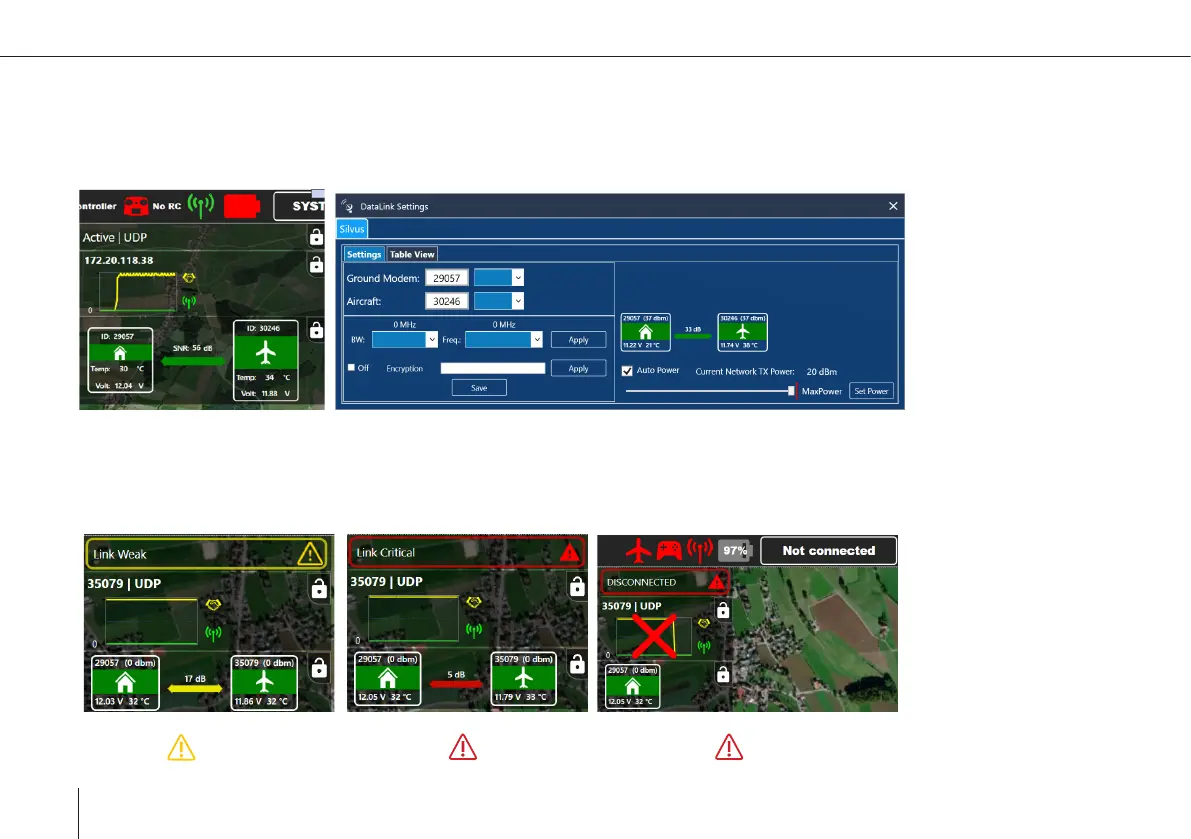1191x839 pixels.
Task: Click Save in DataLink Settings
Action: (479, 388)
